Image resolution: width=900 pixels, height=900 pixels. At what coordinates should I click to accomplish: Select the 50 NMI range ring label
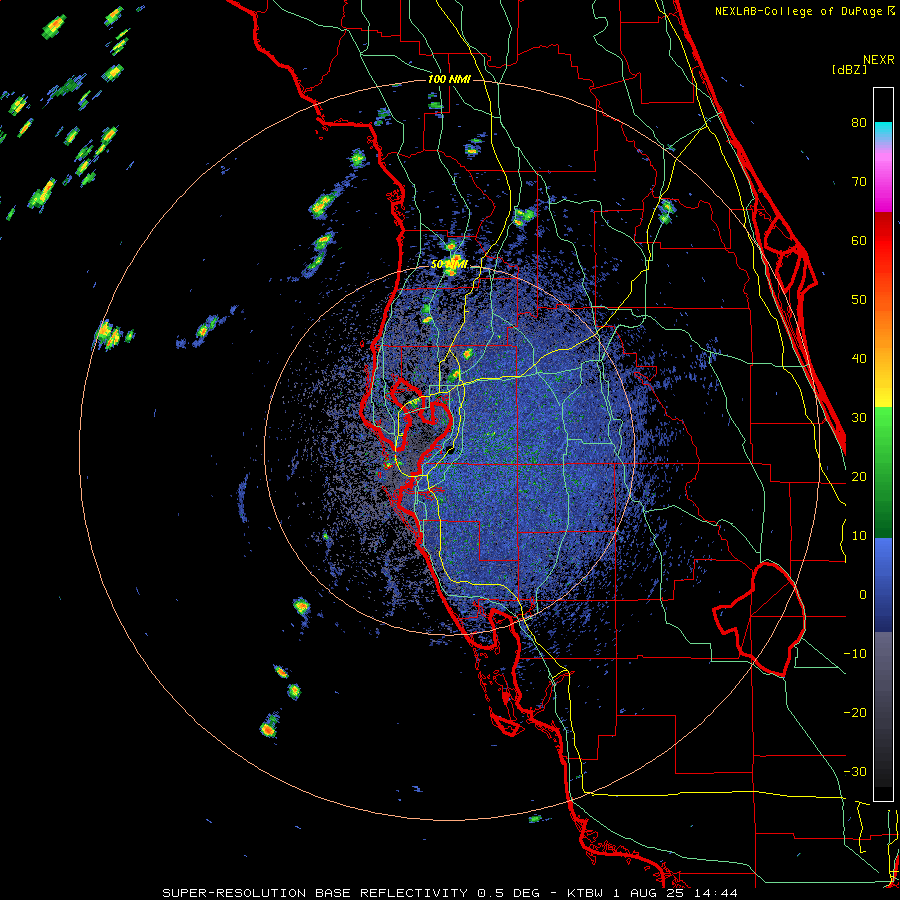coord(449,265)
